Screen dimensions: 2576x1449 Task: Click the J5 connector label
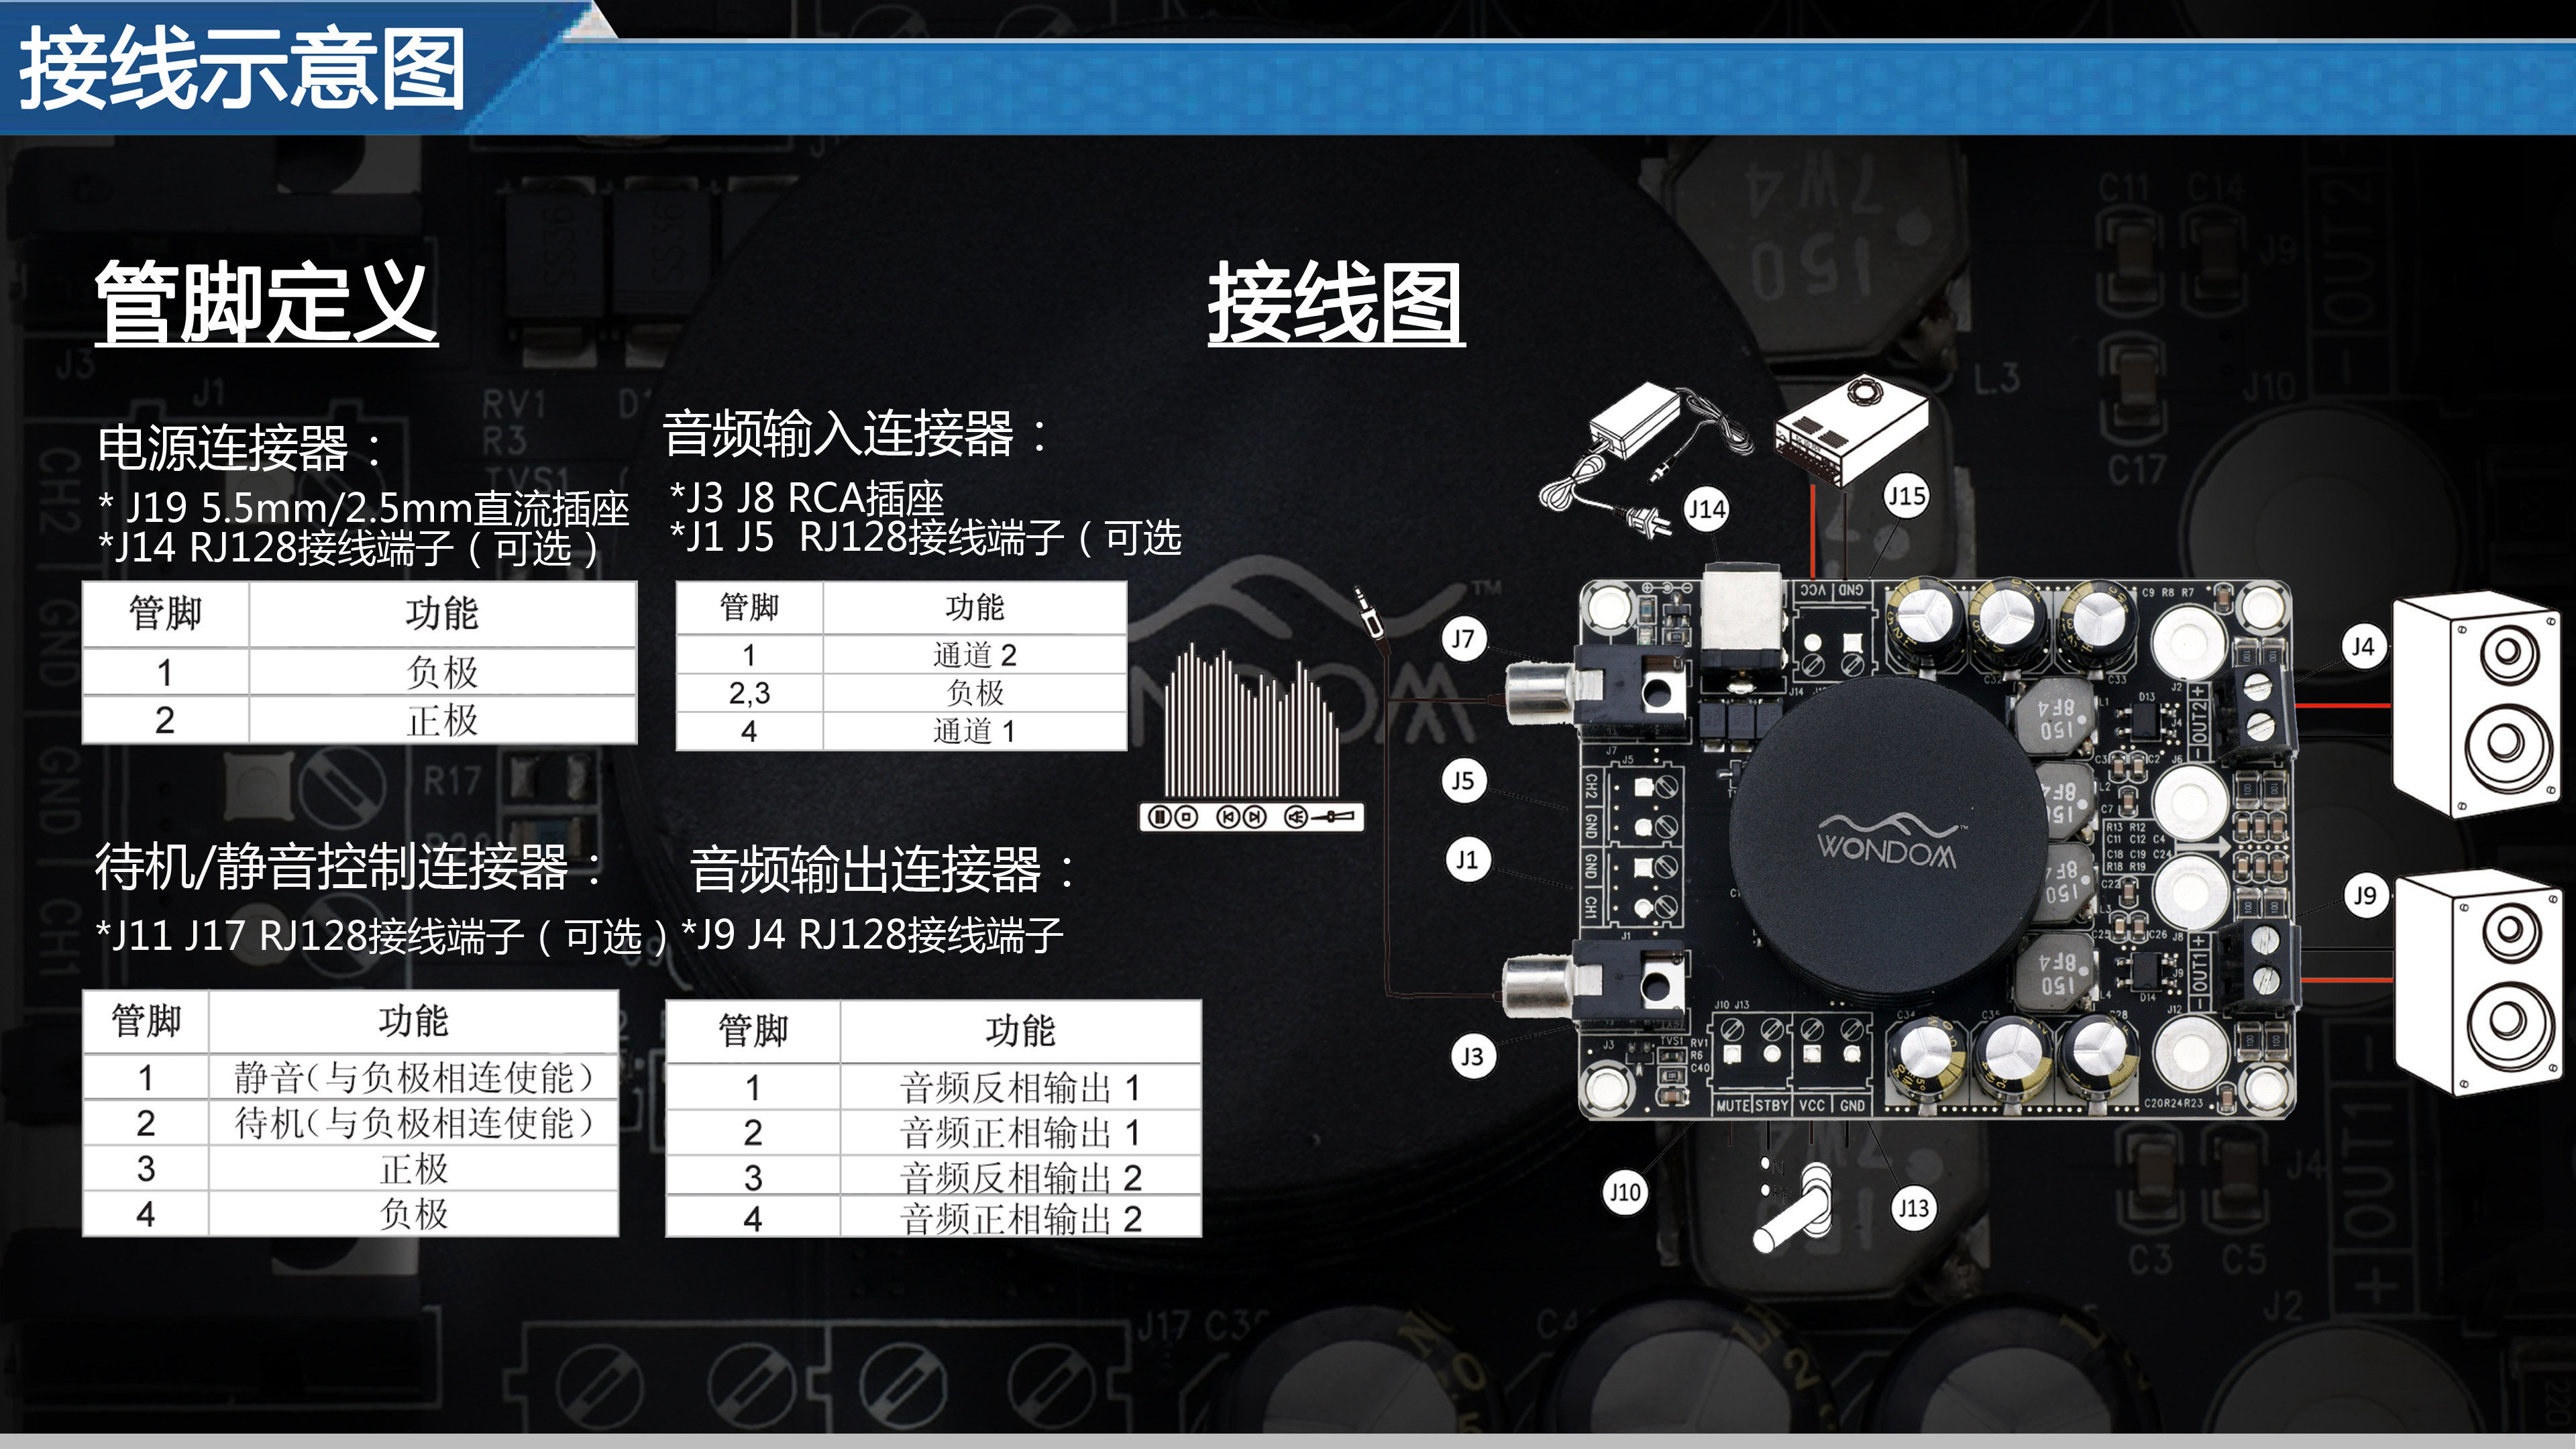1463,780
